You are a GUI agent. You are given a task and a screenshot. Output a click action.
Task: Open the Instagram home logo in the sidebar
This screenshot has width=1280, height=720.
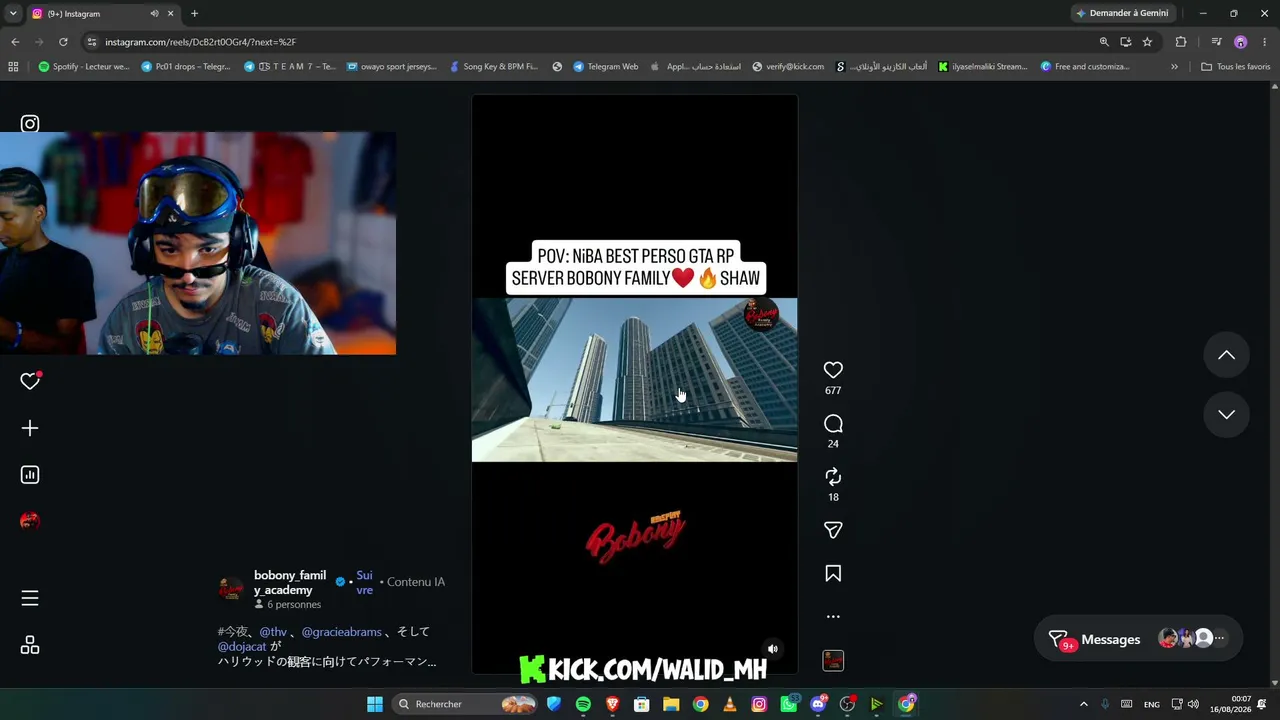[x=30, y=124]
